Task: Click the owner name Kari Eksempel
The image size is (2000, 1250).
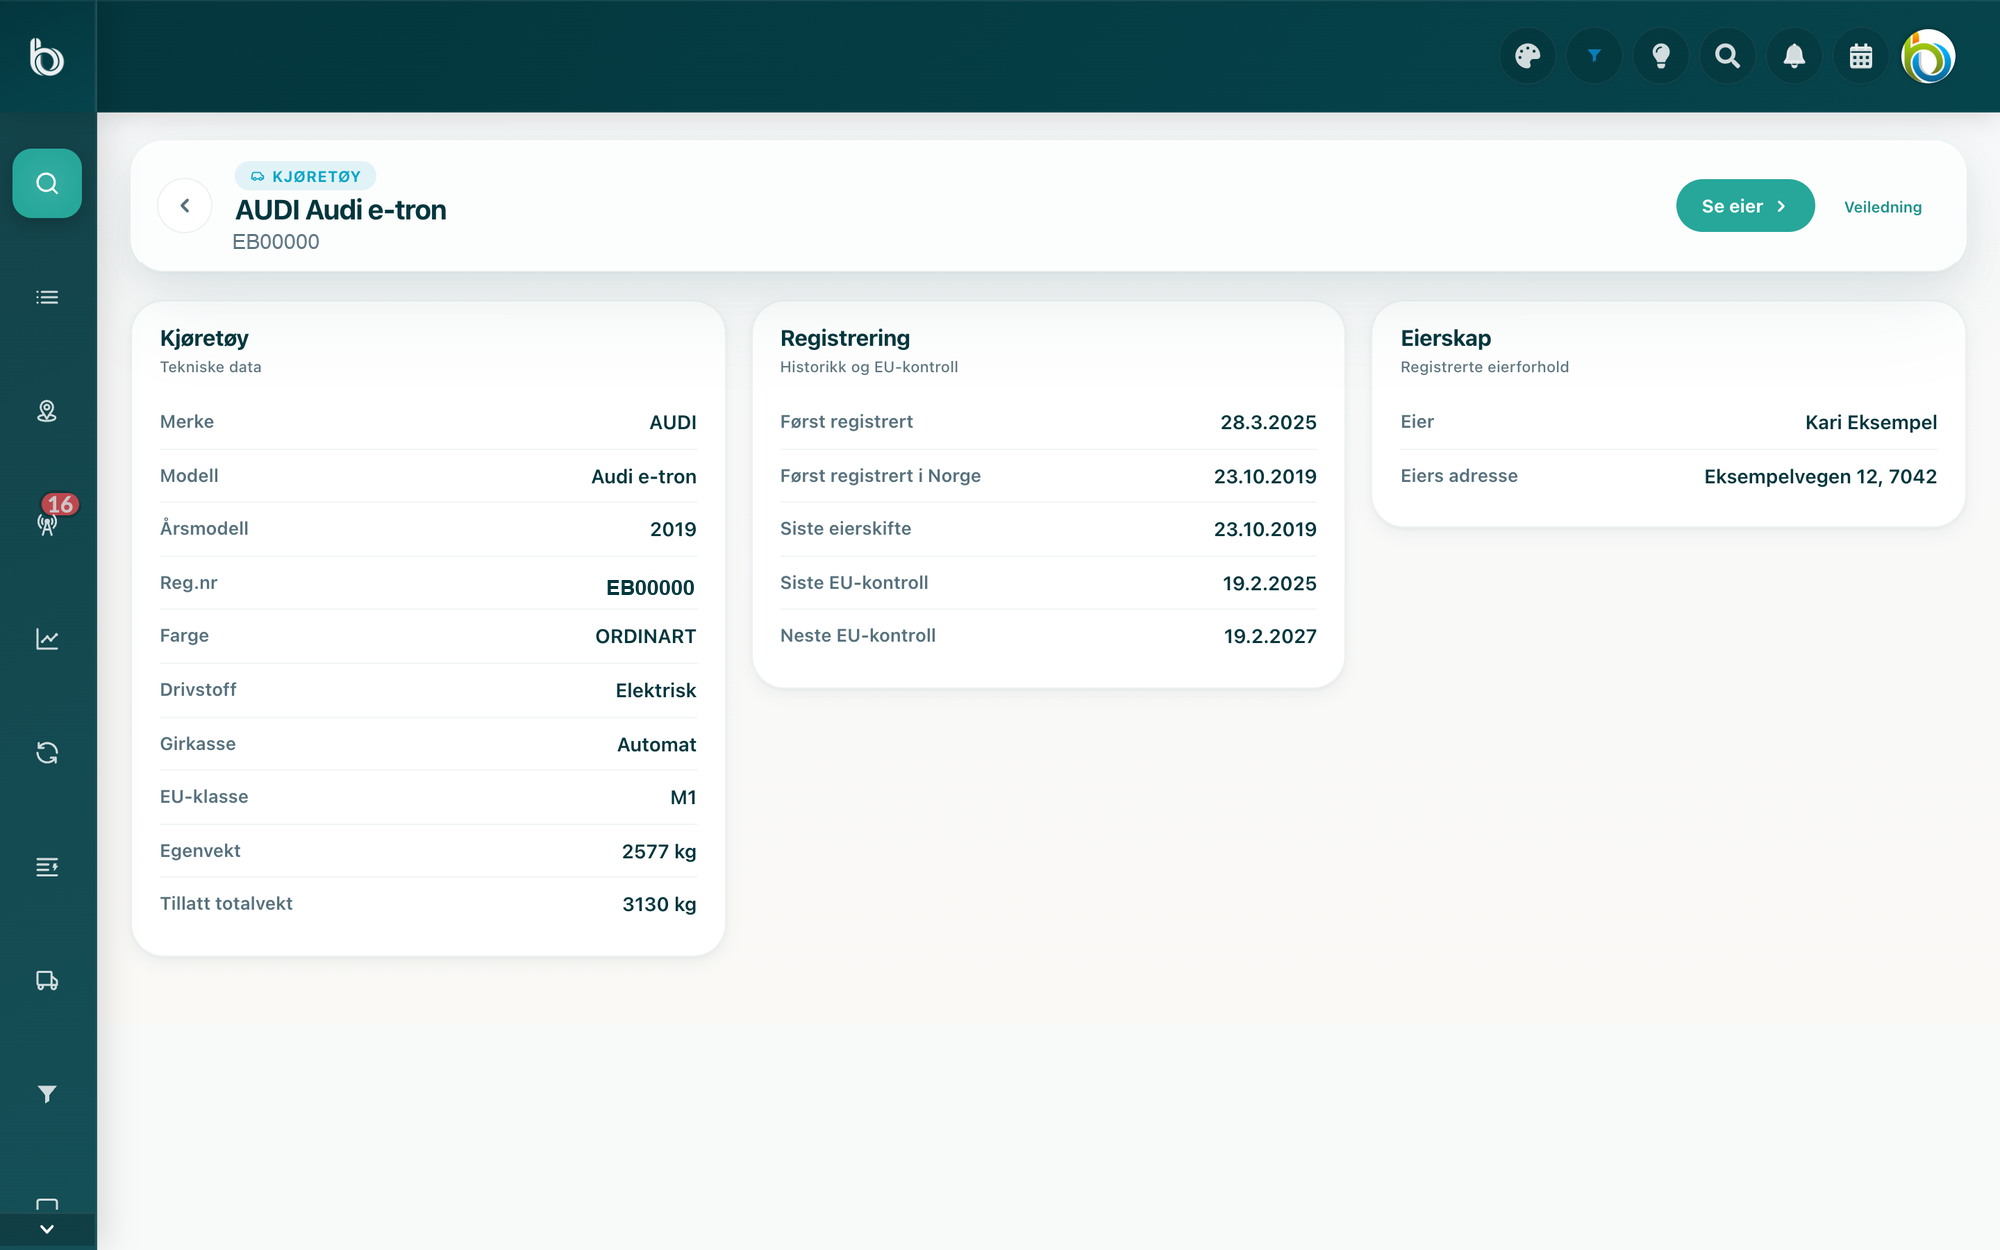Action: tap(1871, 423)
